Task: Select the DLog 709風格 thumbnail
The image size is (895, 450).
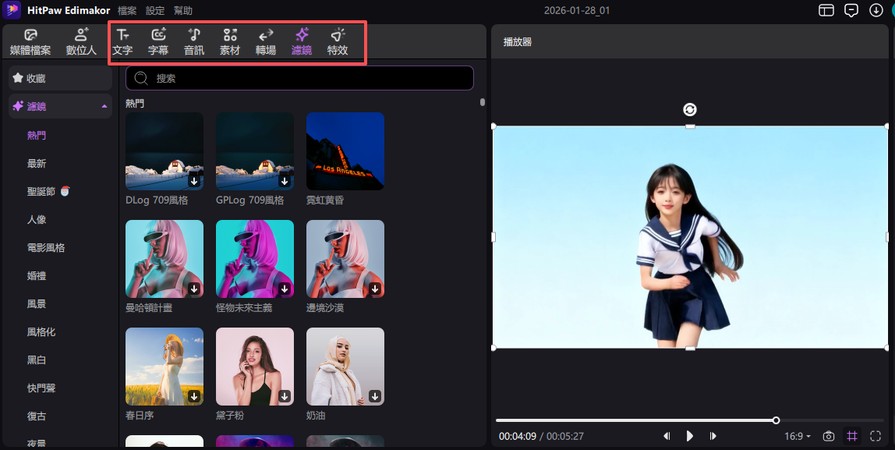Action: click(x=164, y=151)
